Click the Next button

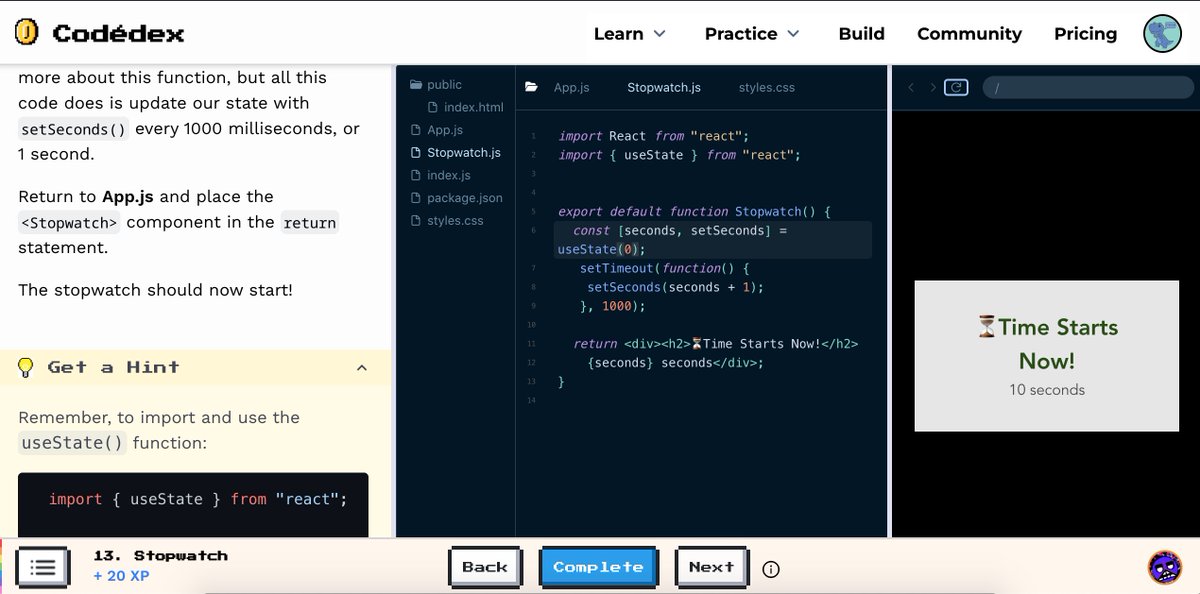point(711,567)
